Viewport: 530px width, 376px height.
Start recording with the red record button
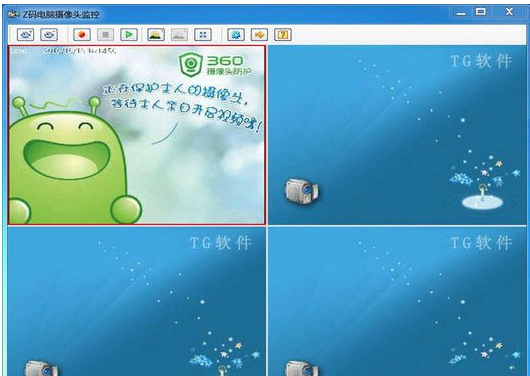[82, 34]
